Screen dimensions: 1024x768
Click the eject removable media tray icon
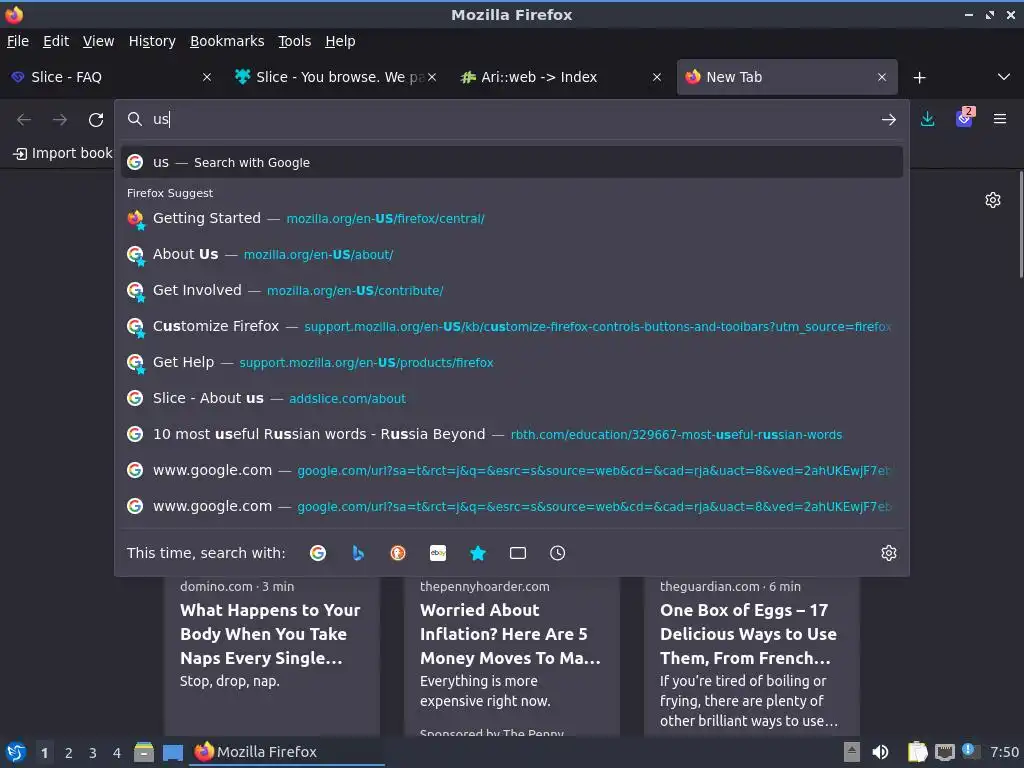[852, 752]
